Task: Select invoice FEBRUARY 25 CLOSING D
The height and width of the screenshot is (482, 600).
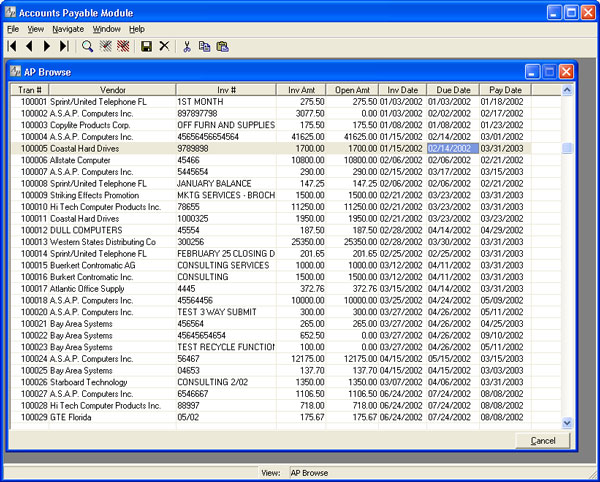Action: click(226, 254)
